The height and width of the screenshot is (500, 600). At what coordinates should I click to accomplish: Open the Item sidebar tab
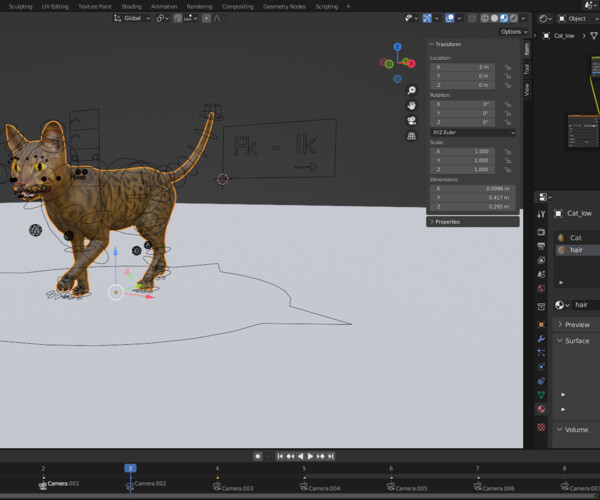[527, 49]
